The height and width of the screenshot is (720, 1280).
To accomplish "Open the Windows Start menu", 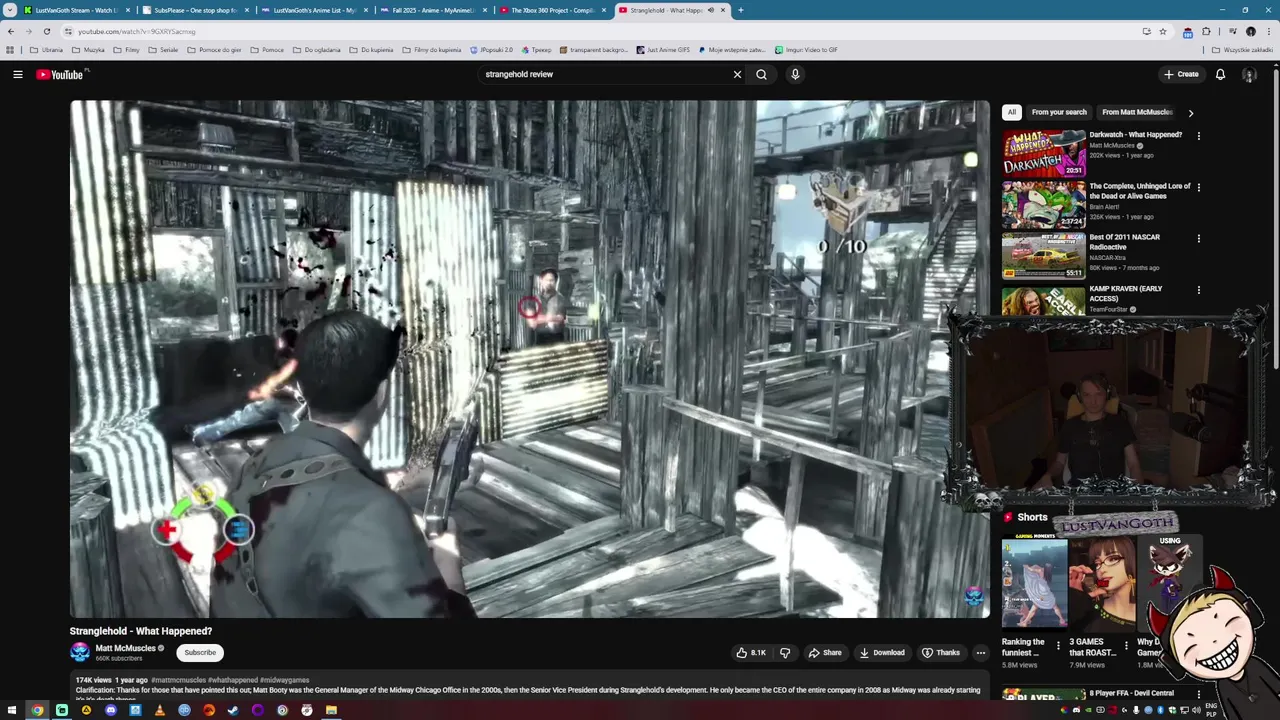I will pyautogui.click(x=12, y=710).
